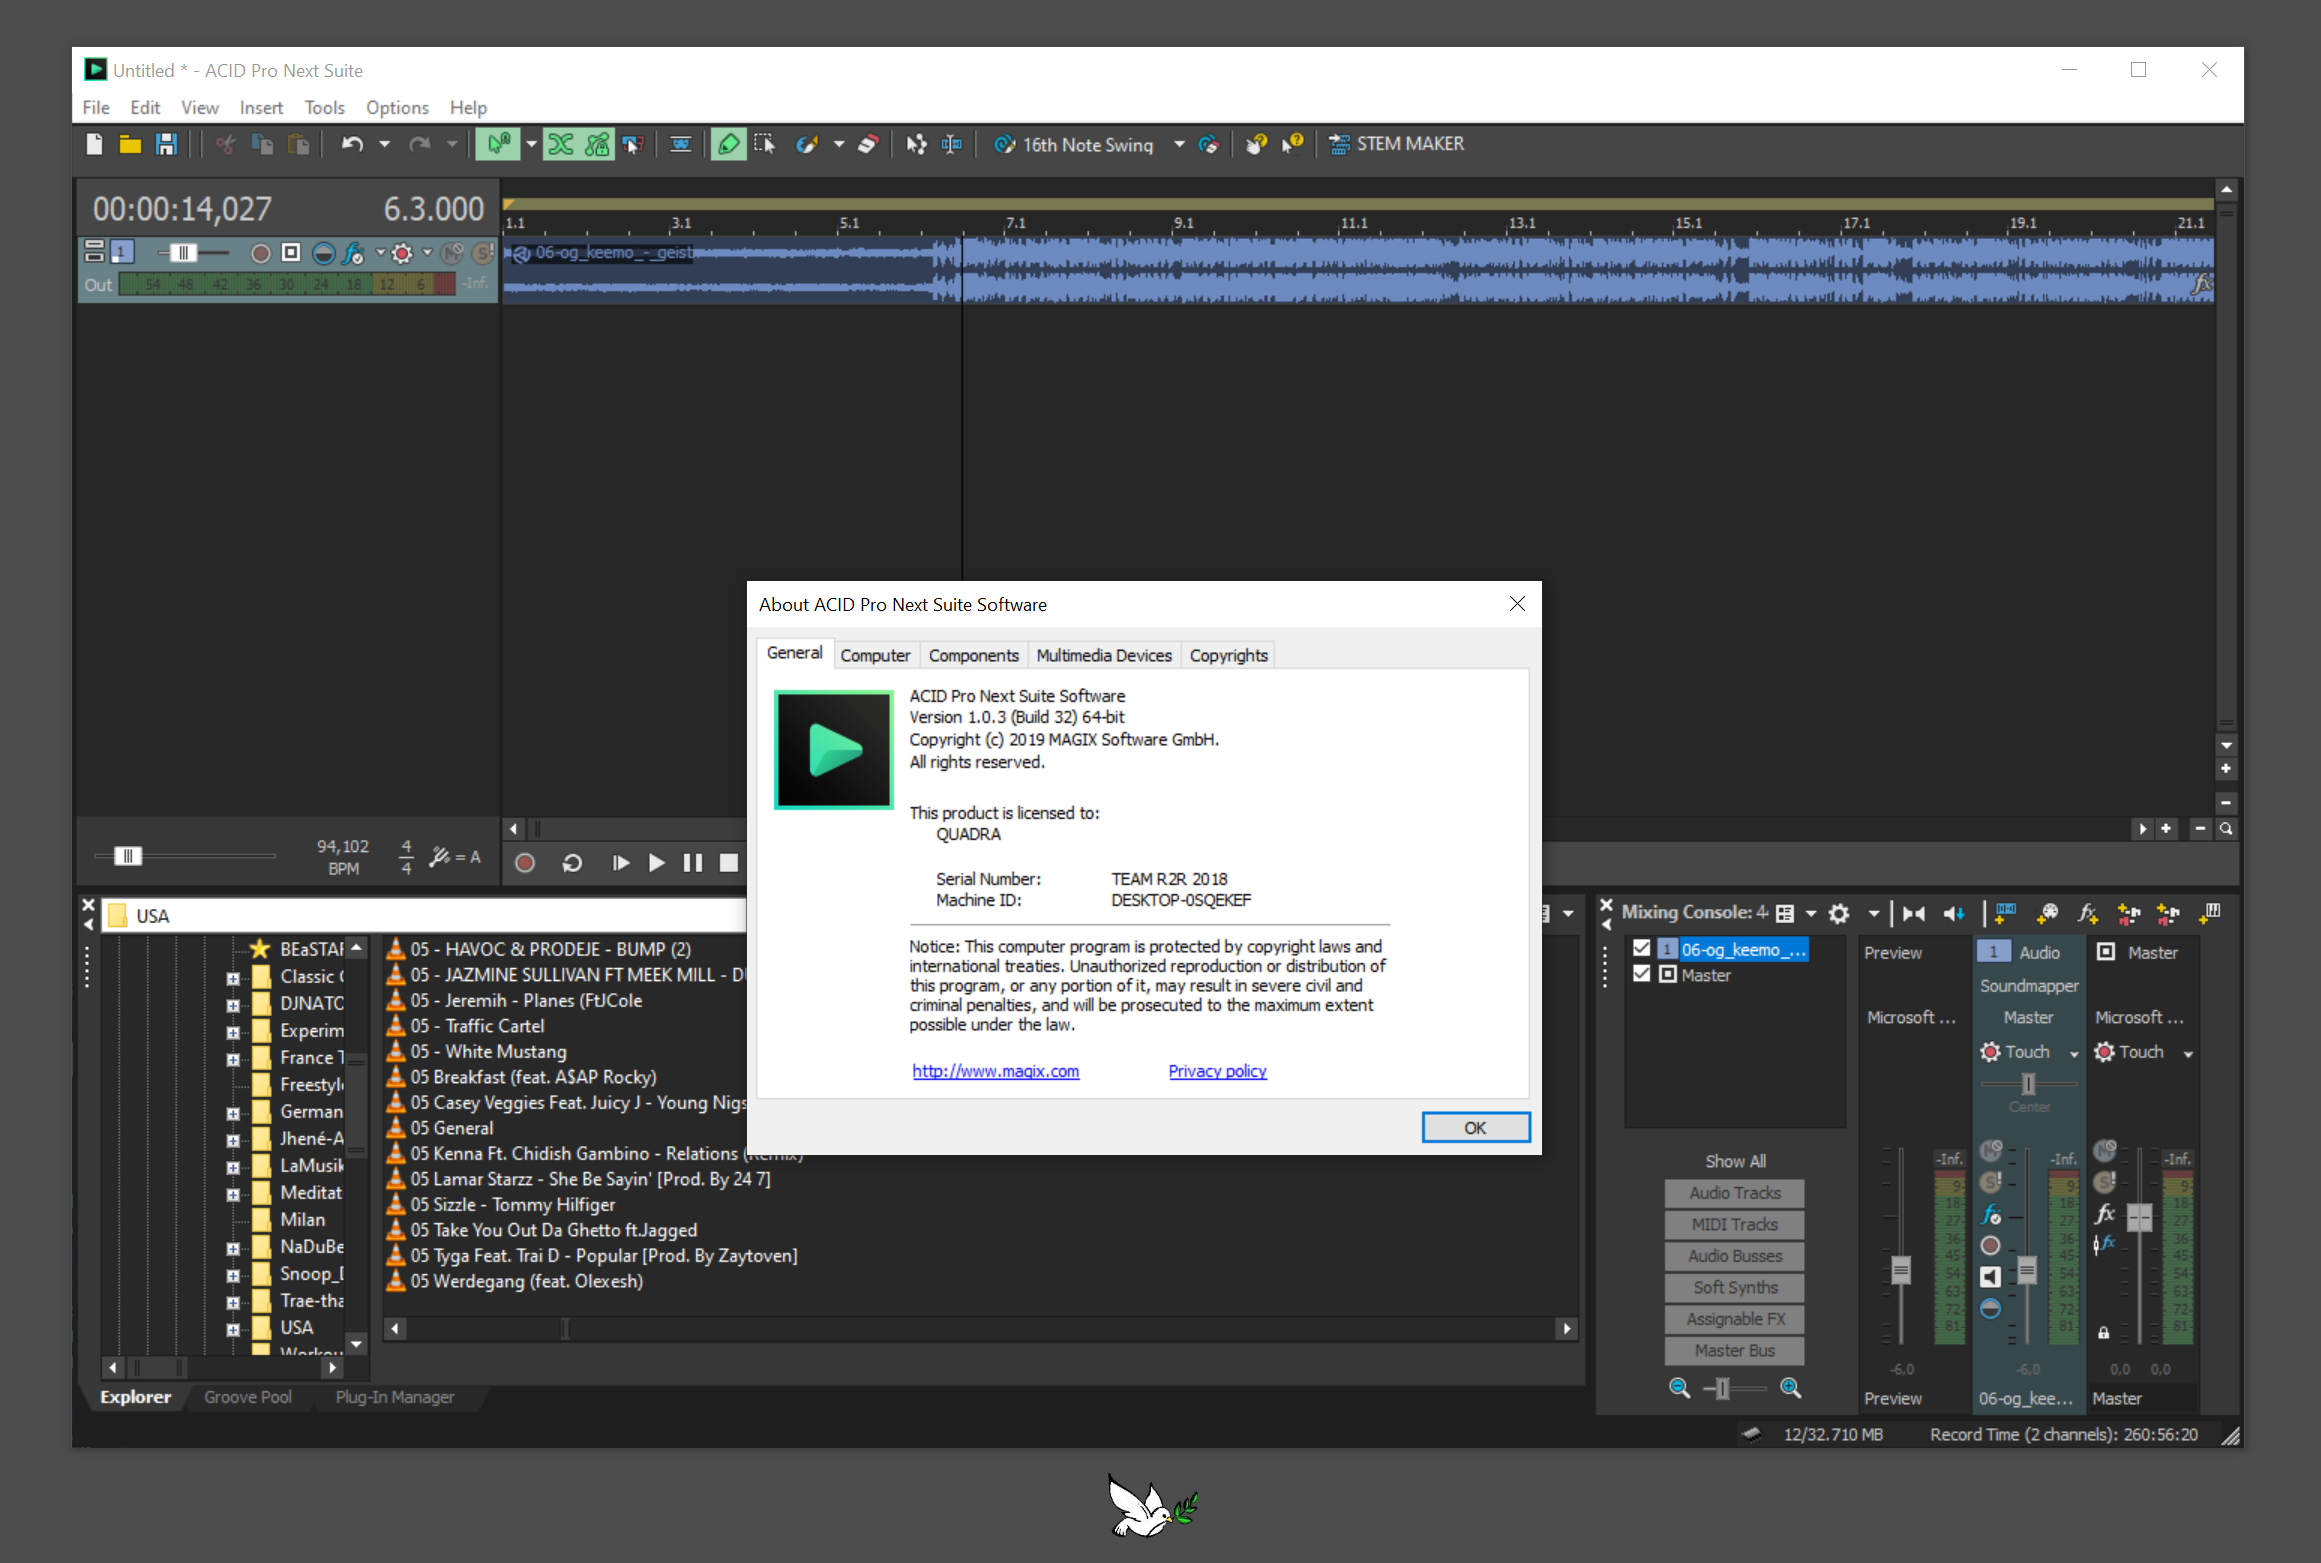2321x1563 pixels.
Task: Solo the Audio channel in the mixer
Action: pos(1991,1183)
